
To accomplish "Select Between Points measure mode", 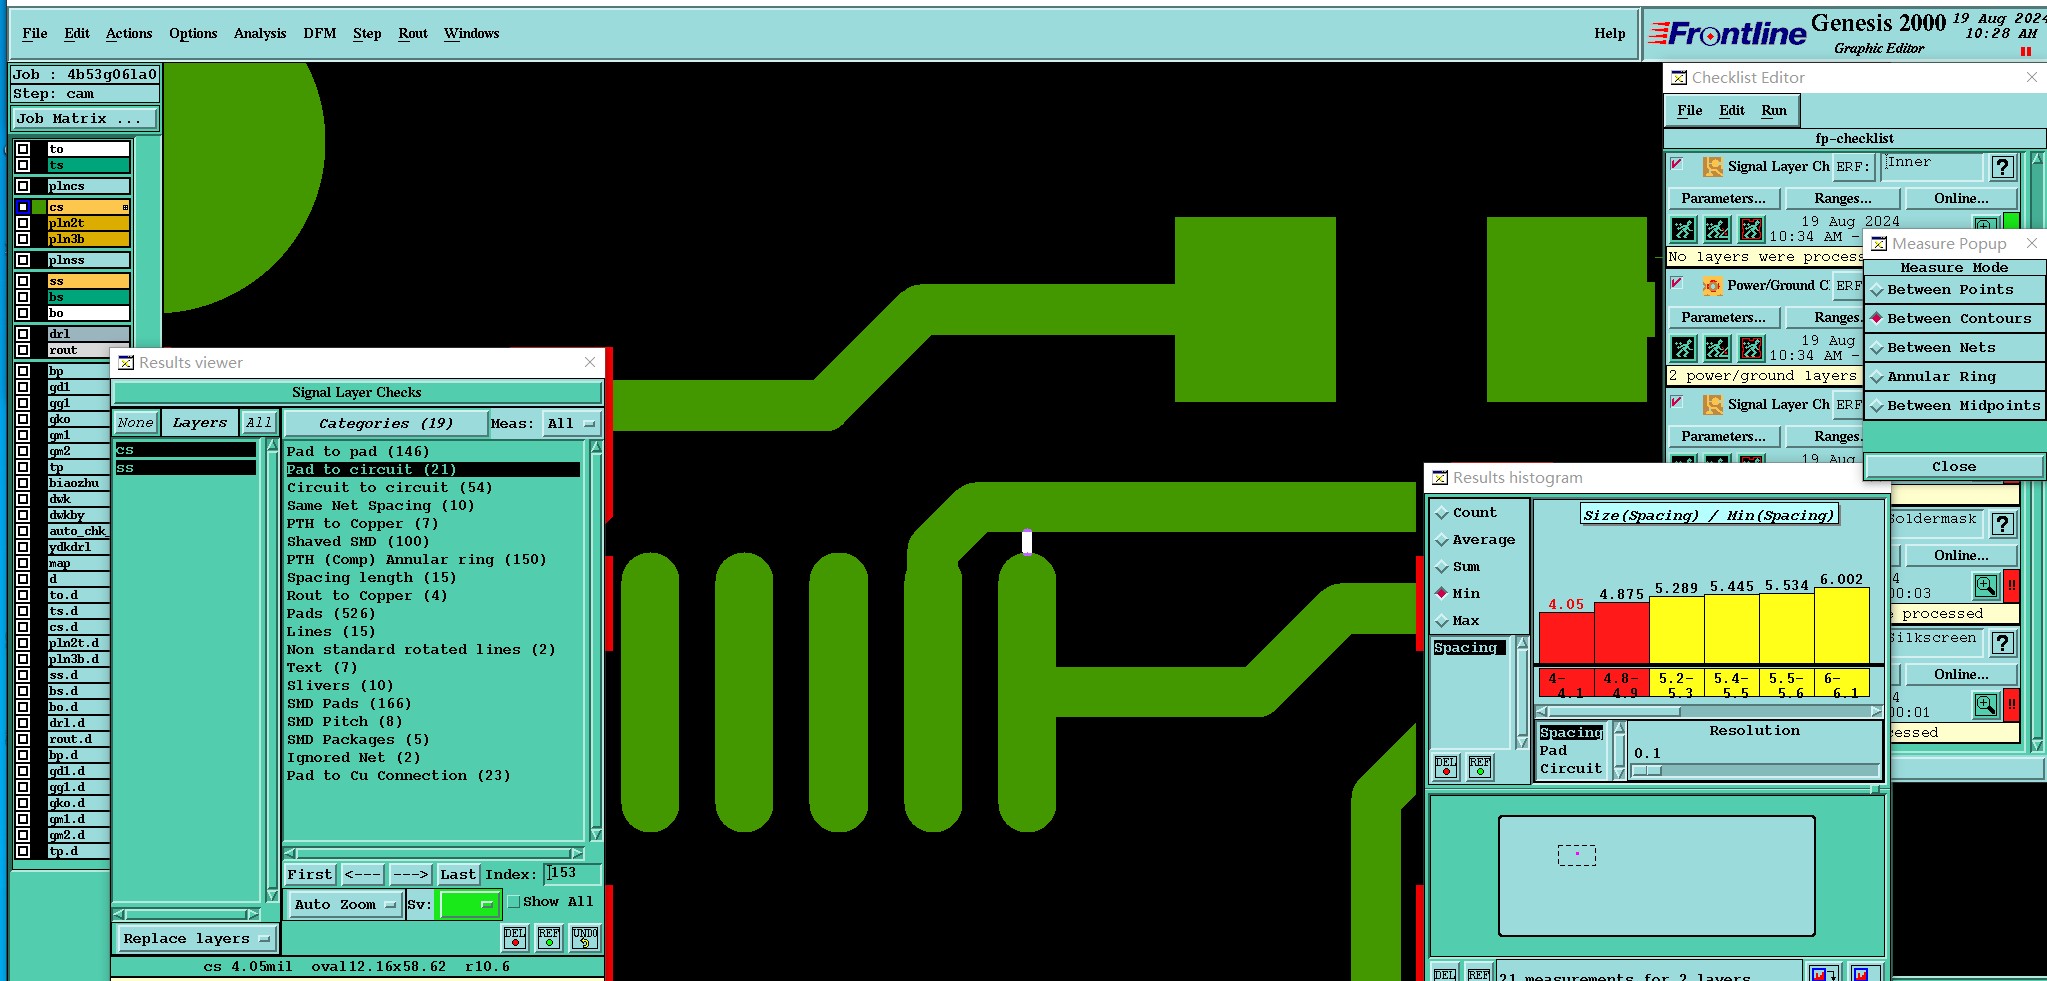I will coord(1954,290).
